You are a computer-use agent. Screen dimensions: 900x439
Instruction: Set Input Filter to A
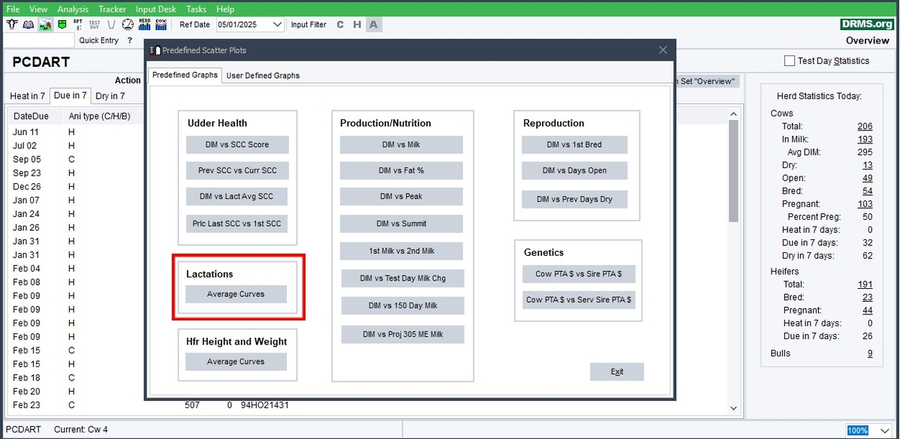click(x=374, y=25)
